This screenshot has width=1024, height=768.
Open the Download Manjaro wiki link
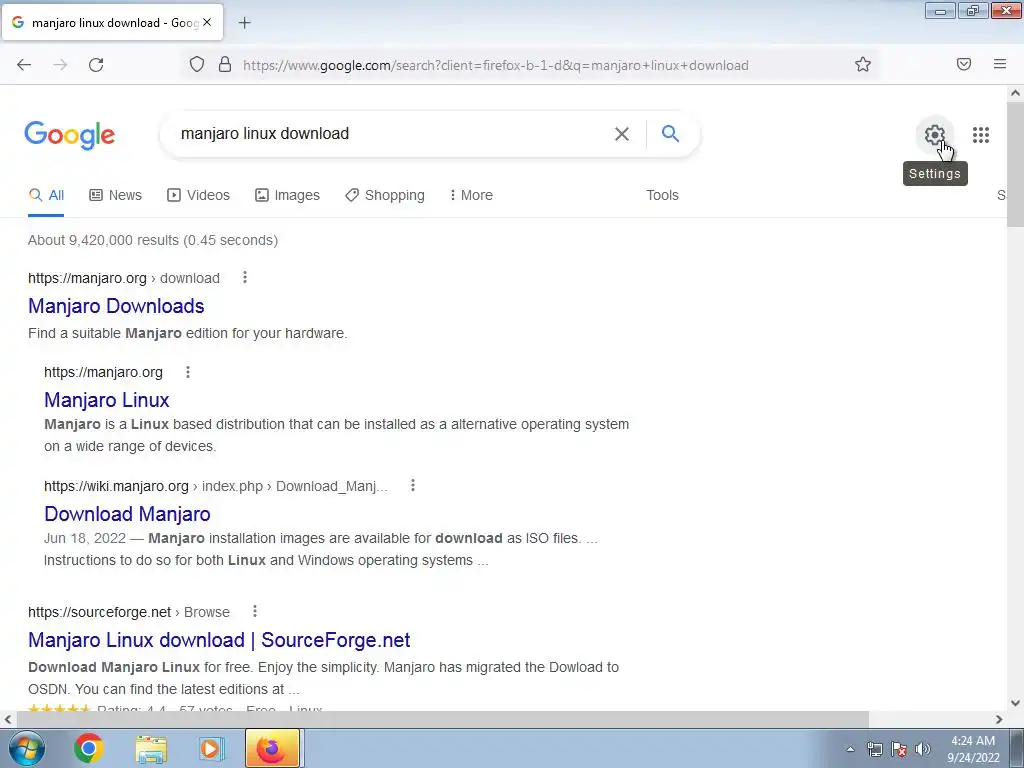click(127, 514)
